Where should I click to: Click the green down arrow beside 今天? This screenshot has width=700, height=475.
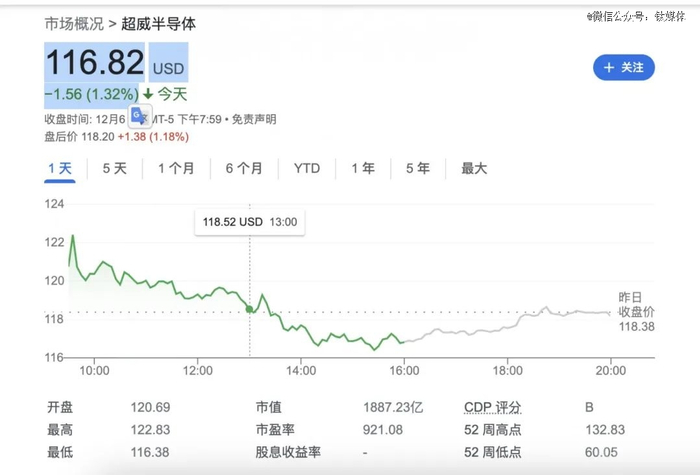click(148, 94)
